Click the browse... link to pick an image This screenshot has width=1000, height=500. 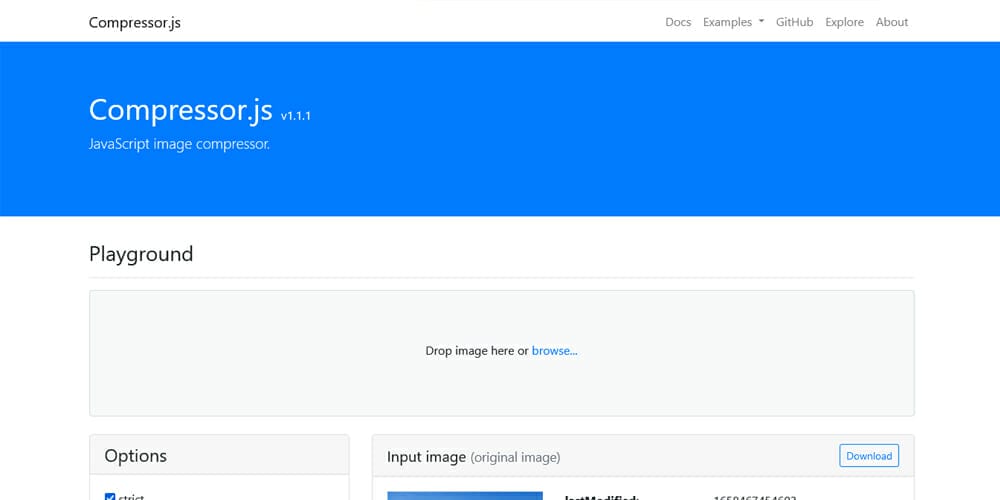[554, 351]
